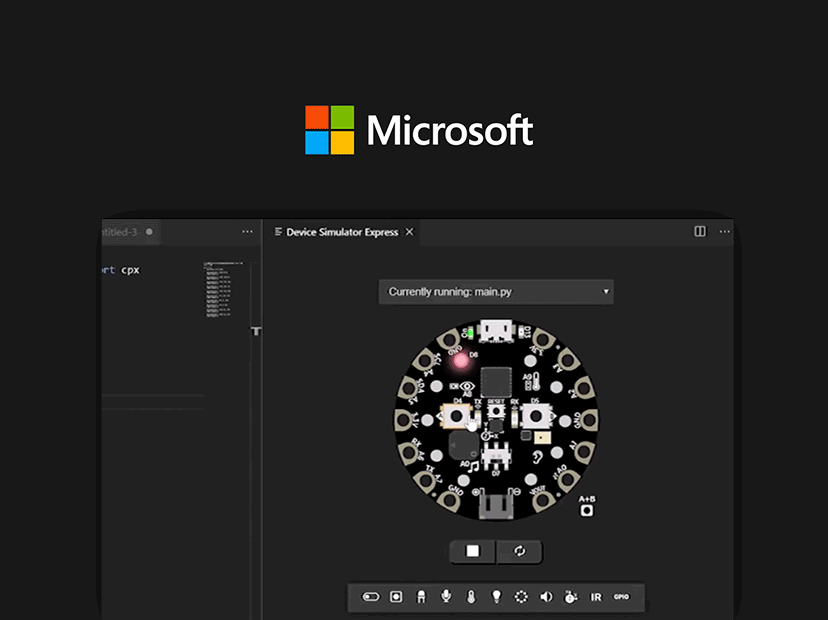This screenshot has width=828, height=620.
Task: Click the glowing pink NeoPixel LED near D8
Action: (461, 361)
